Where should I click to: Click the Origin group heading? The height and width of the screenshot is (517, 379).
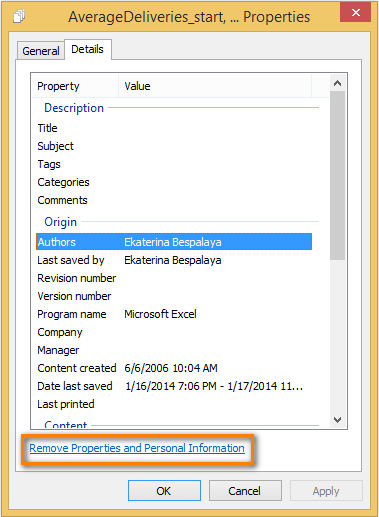tap(60, 222)
